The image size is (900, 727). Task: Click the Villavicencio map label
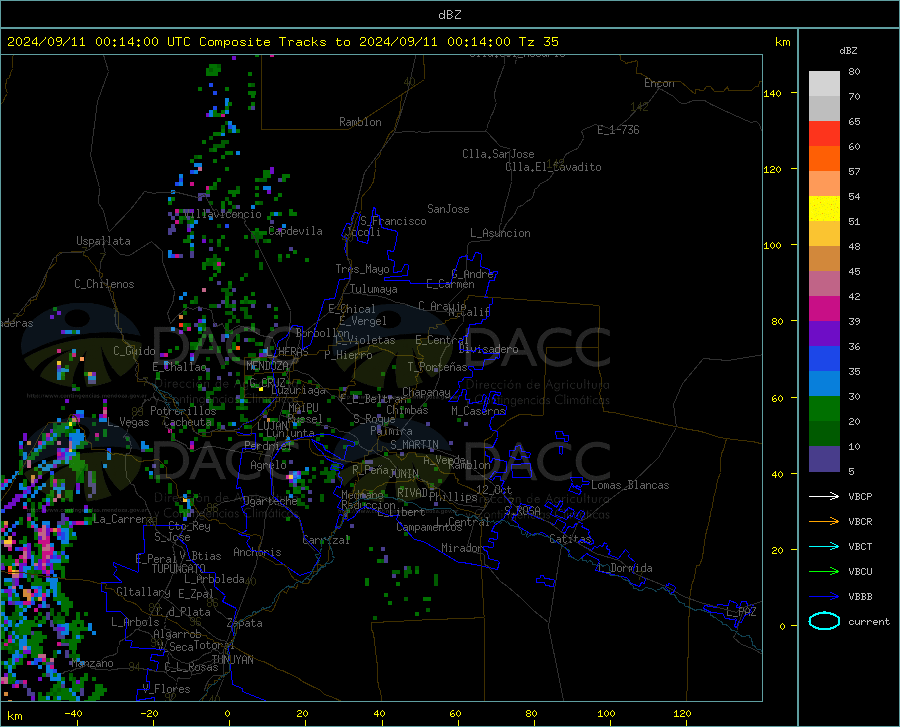(223, 214)
